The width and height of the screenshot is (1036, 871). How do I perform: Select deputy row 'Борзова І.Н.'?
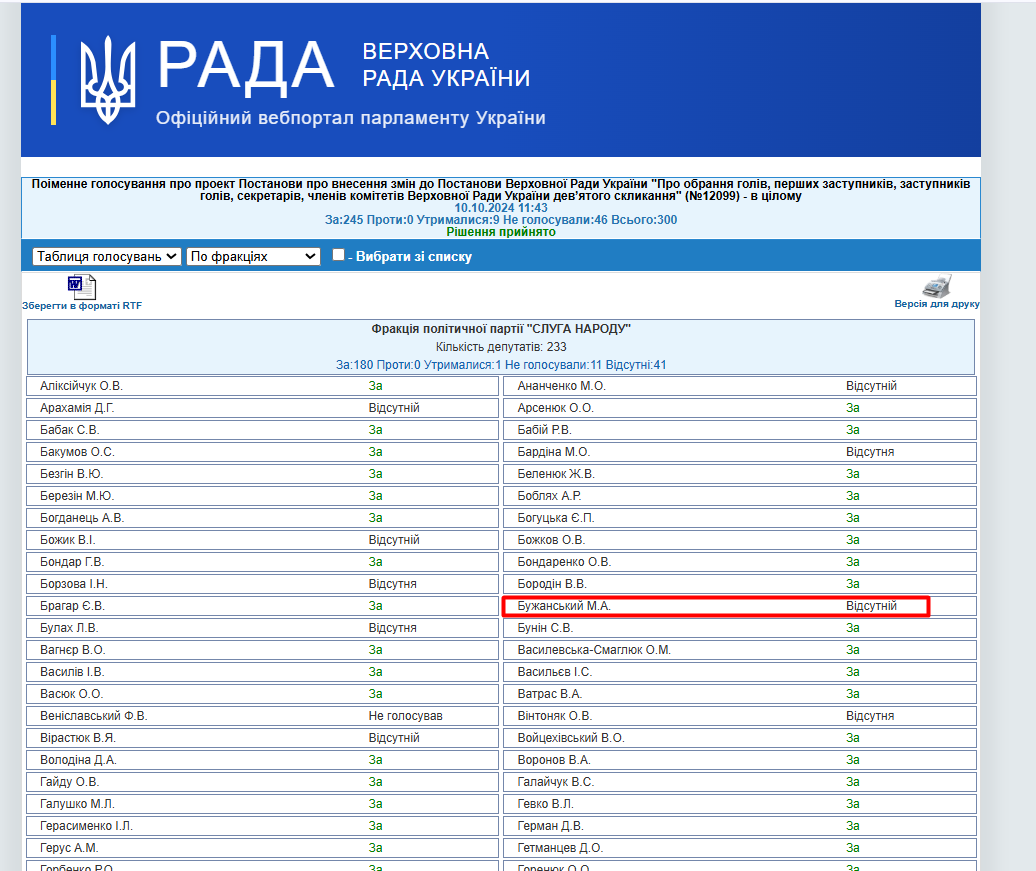tap(262, 584)
